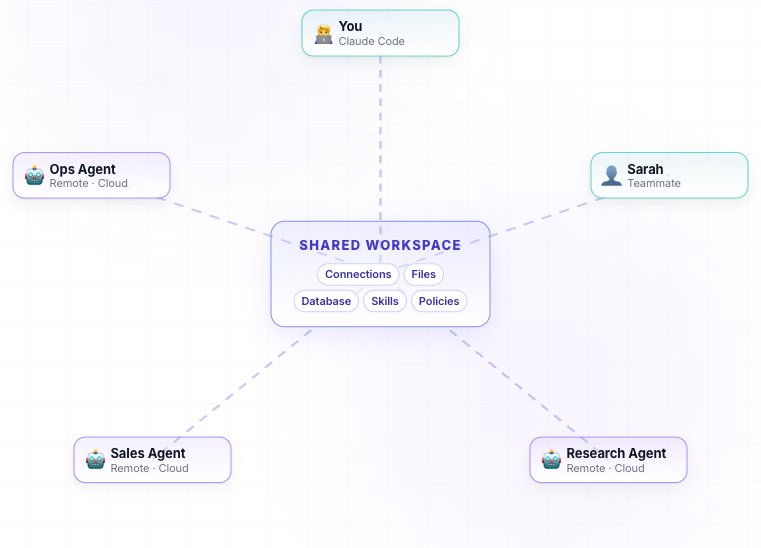This screenshot has height=548, width=761.
Task: Click the "You" node title
Action: click(x=350, y=26)
